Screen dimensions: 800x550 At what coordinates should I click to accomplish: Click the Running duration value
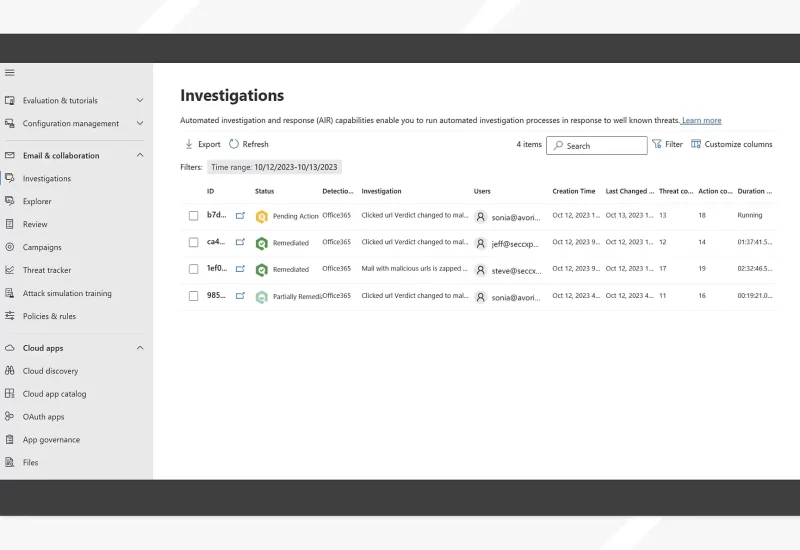click(x=749, y=215)
